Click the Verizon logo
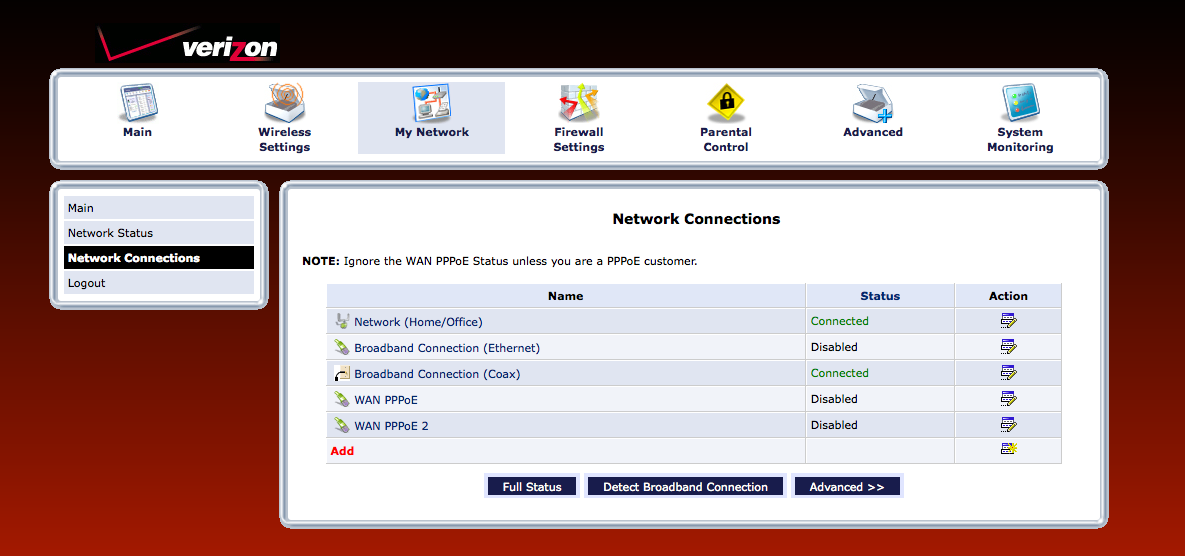This screenshot has width=1185, height=556. tap(188, 44)
